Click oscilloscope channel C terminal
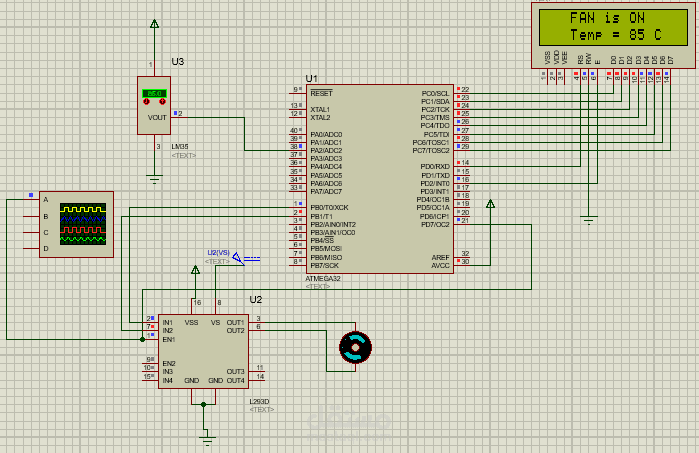 tap(31, 232)
